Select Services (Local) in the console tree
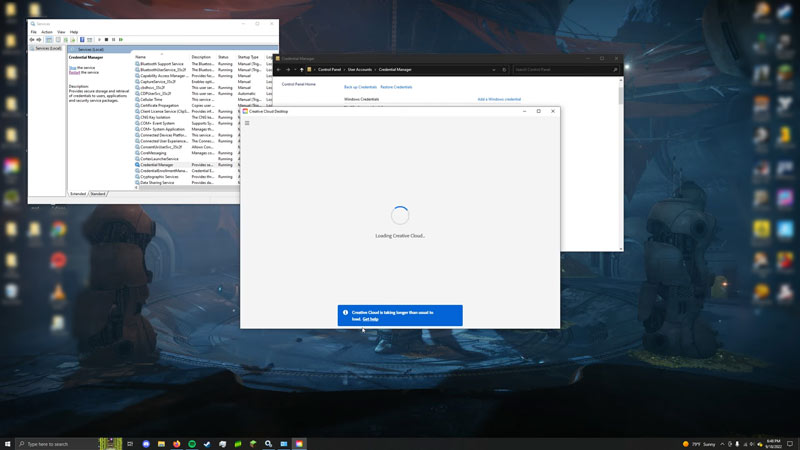This screenshot has width=800, height=450. 48,48
